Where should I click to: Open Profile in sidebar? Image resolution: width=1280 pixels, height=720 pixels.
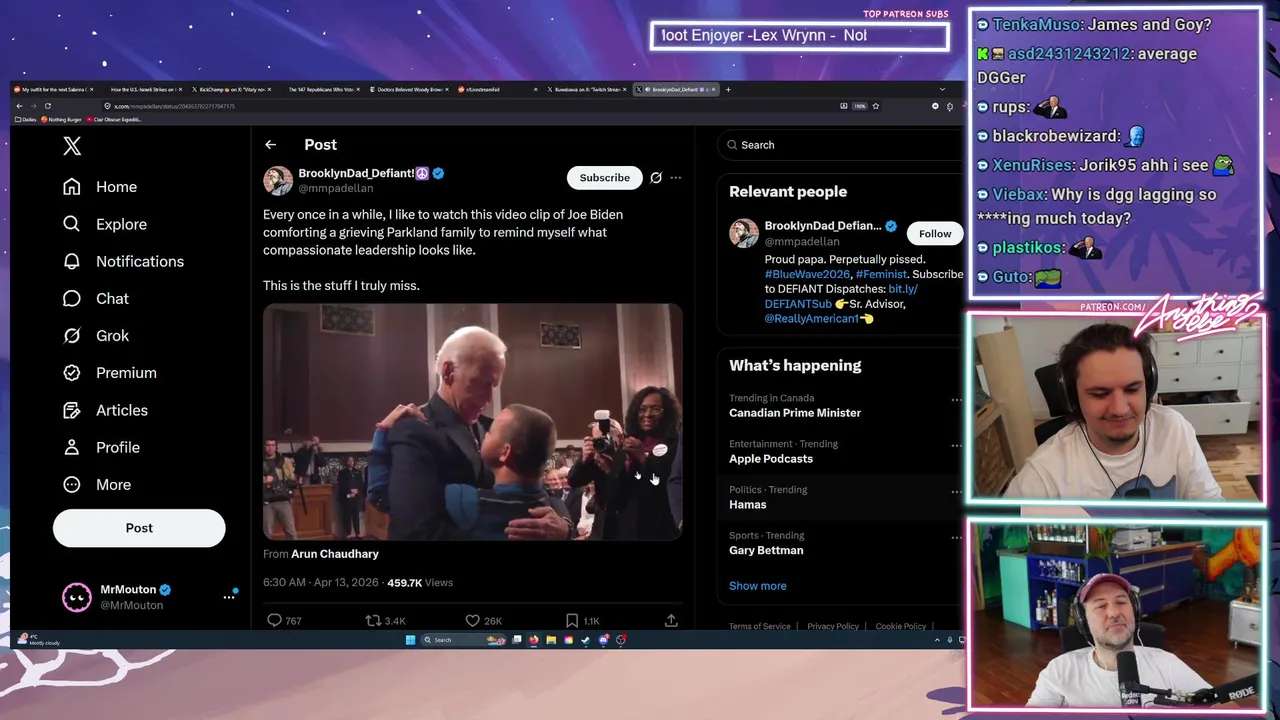coord(101,447)
